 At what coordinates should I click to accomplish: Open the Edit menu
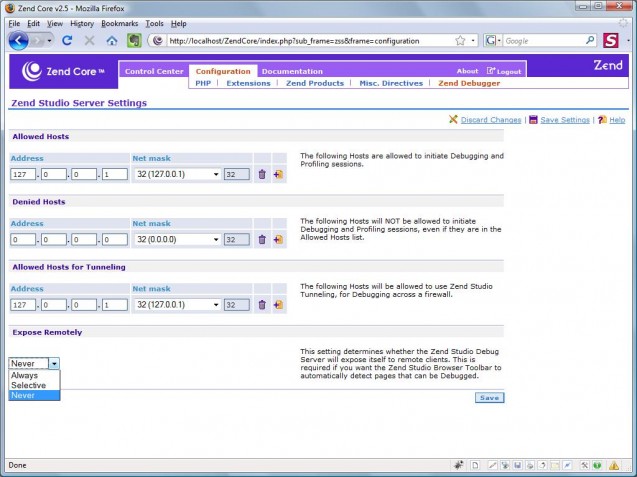[33, 24]
